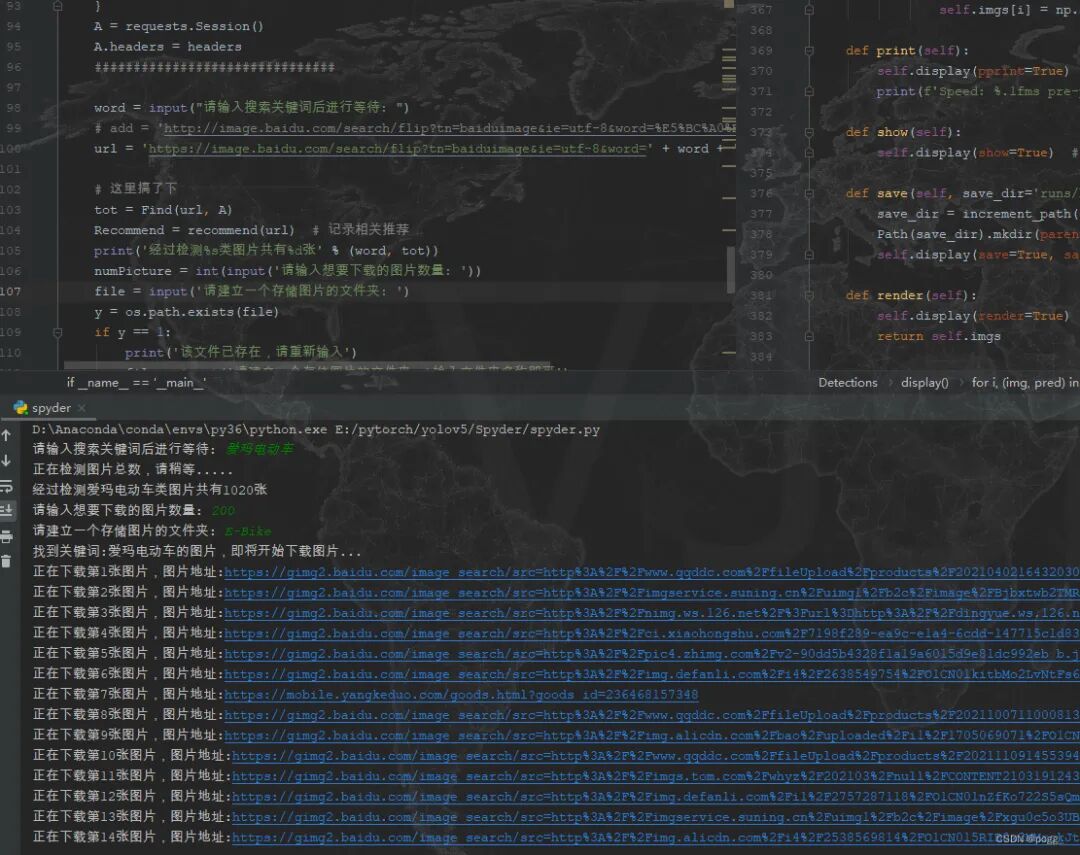Click the console line '正在检测图片总数，请稍等'
The height and width of the screenshot is (855, 1080).
point(132,470)
